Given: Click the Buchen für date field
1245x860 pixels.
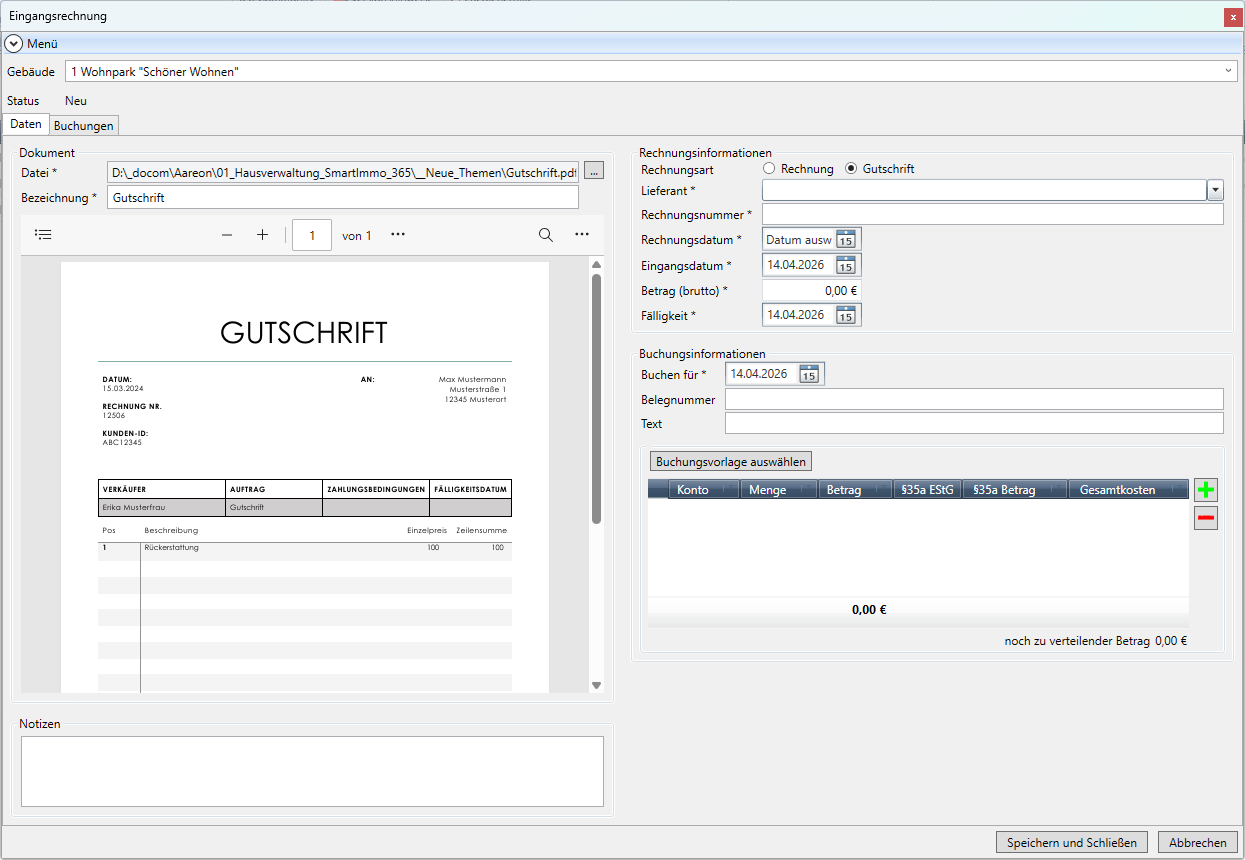Looking at the screenshot, I should (x=762, y=374).
